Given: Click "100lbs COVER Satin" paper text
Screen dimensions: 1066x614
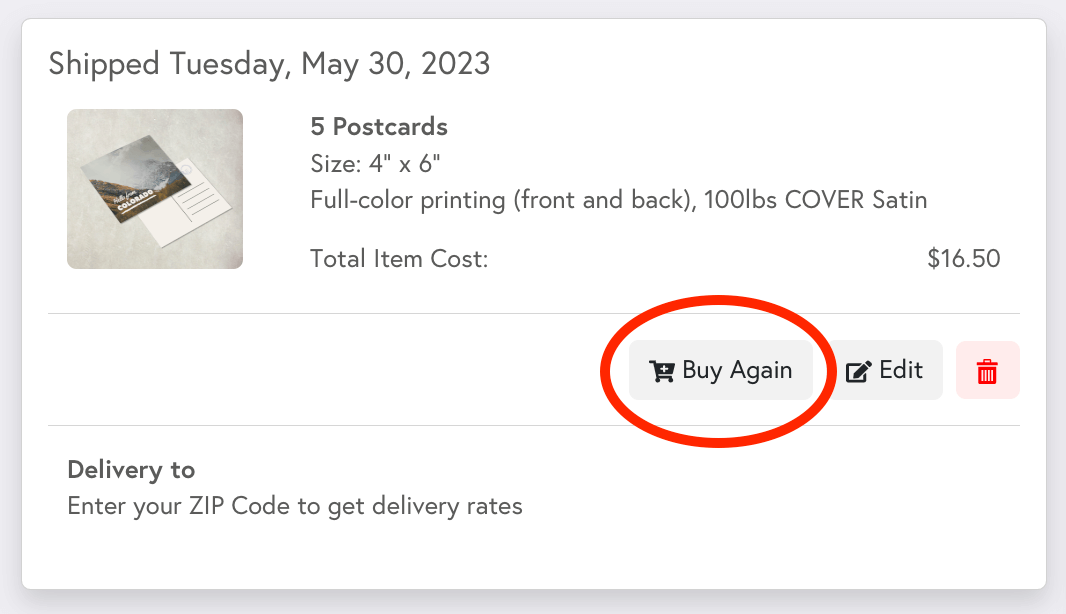Looking at the screenshot, I should (815, 199).
